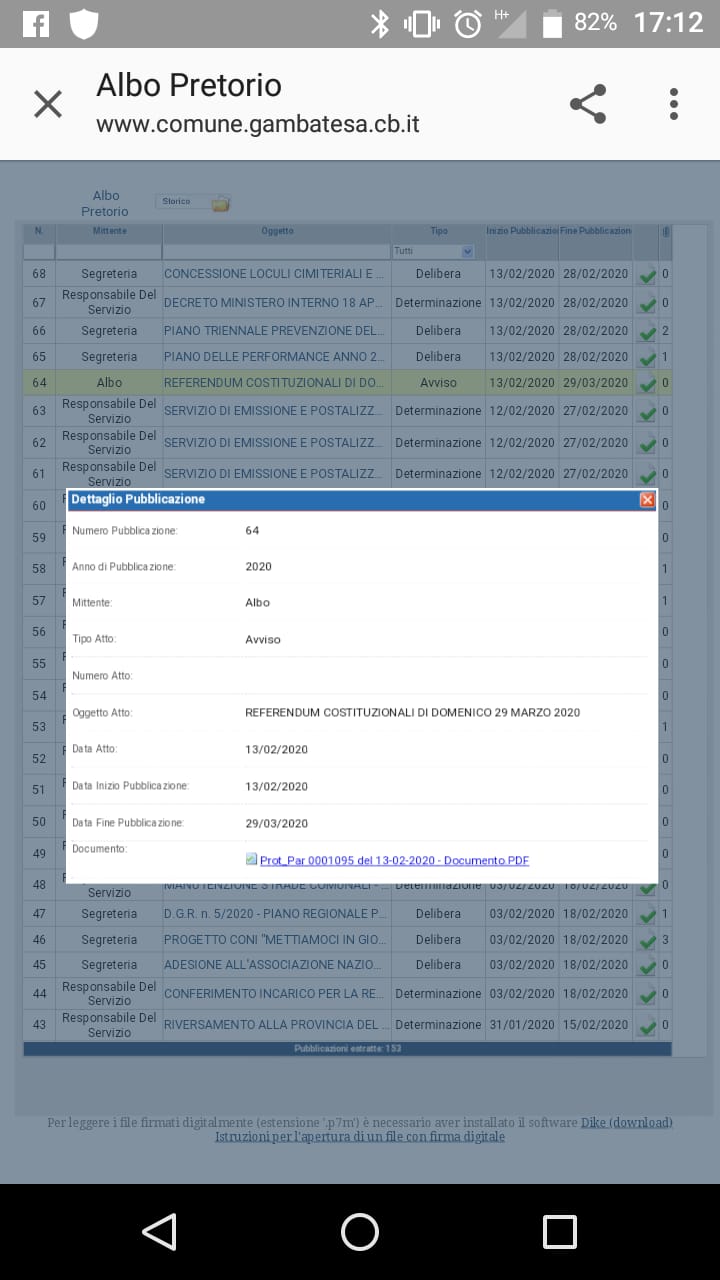
Task: Click green checkmark icon in row 62
Action: click(x=647, y=443)
